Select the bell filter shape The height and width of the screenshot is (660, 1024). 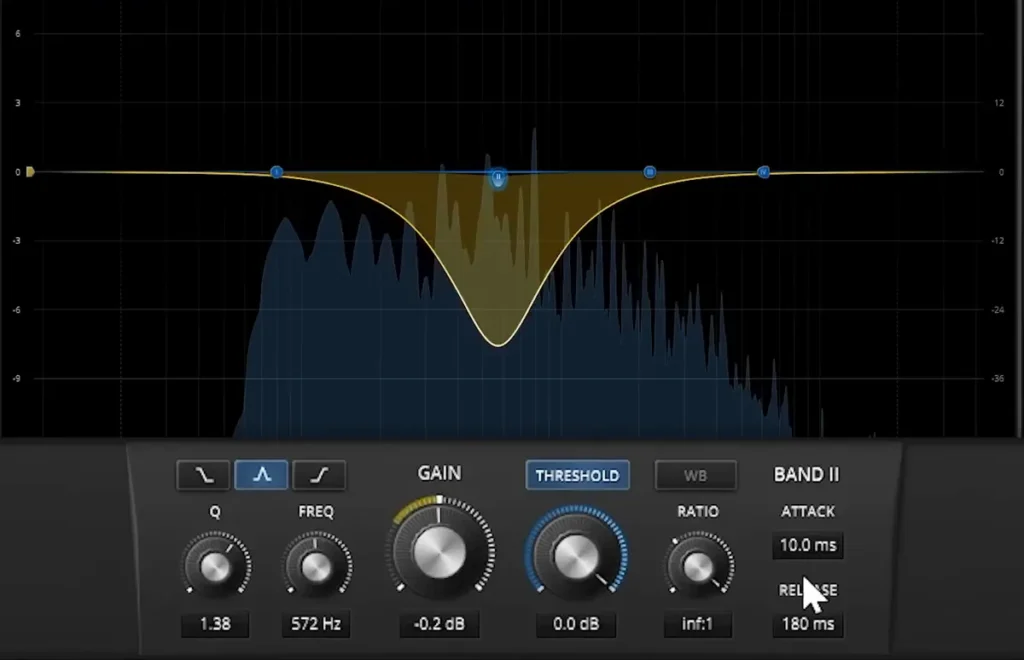261,475
